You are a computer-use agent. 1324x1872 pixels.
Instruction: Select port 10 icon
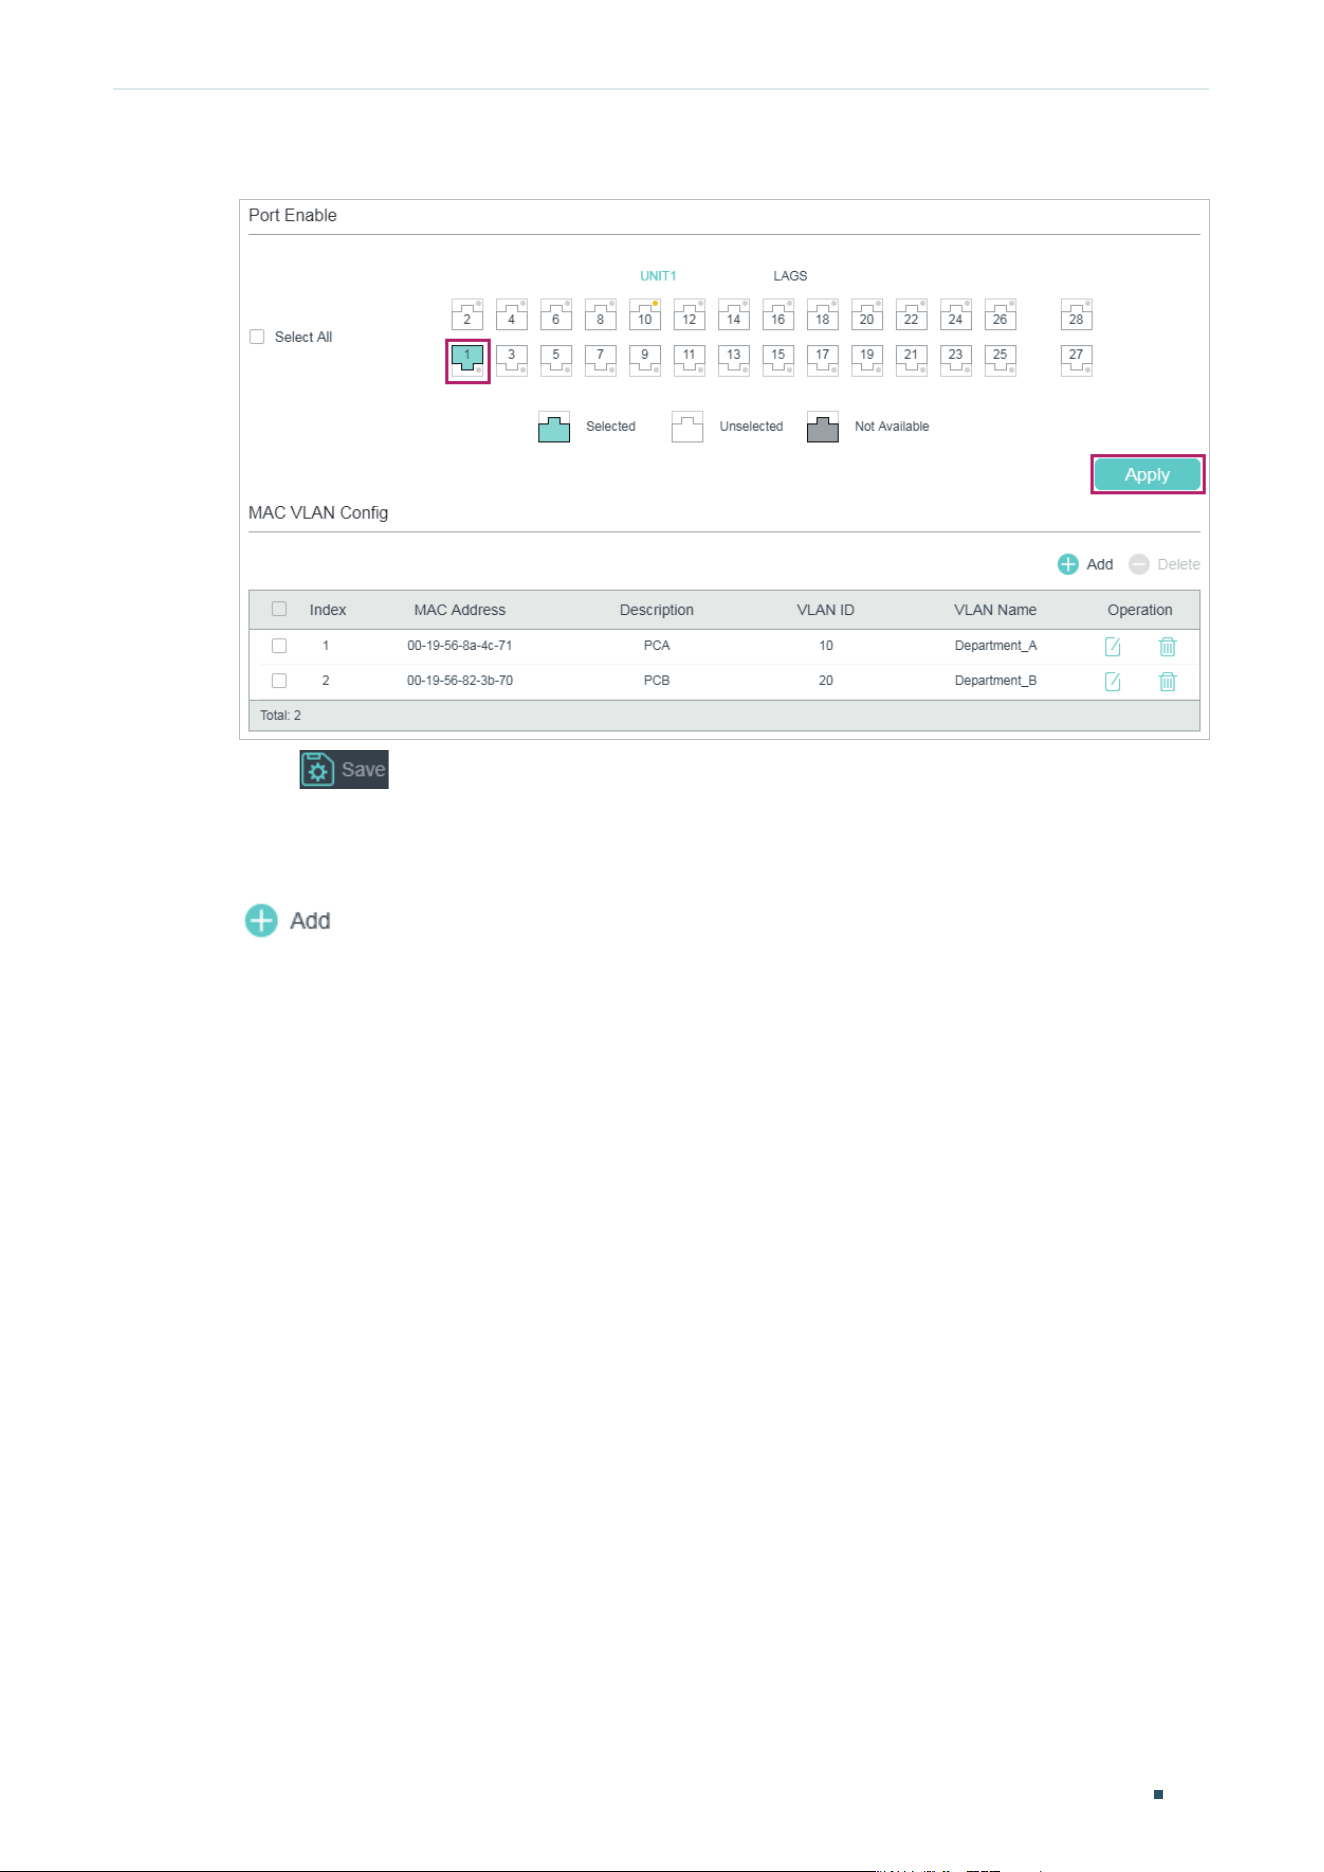click(645, 314)
